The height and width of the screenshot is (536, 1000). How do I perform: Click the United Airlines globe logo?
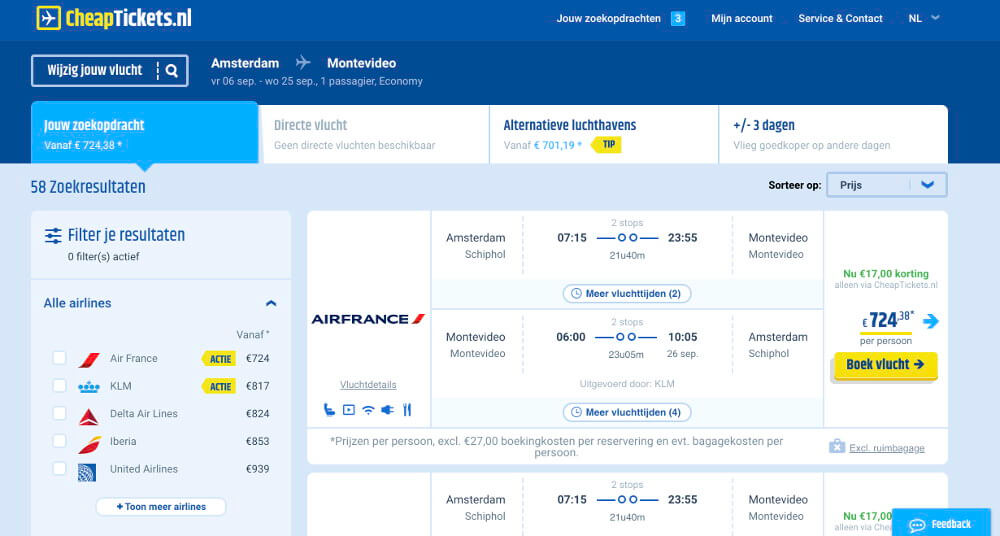pyautogui.click(x=87, y=472)
